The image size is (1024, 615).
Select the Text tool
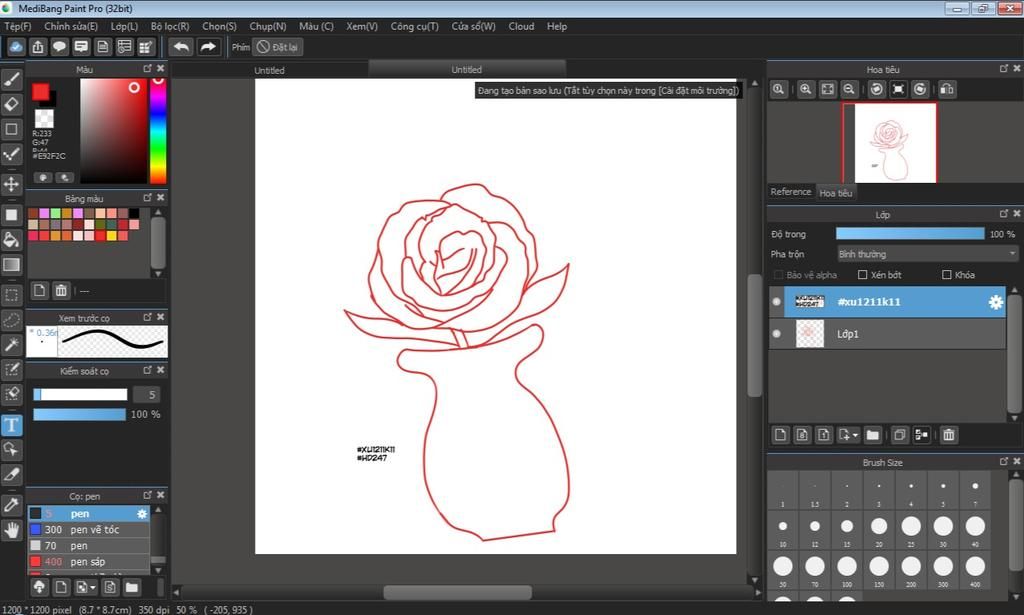12,425
